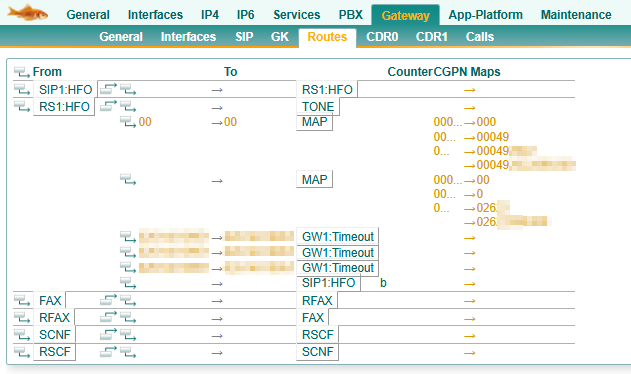This screenshot has width=631, height=374.
Task: Click the route arrow between SIP1:HFO and RS1:HFO
Action: click(x=217, y=90)
